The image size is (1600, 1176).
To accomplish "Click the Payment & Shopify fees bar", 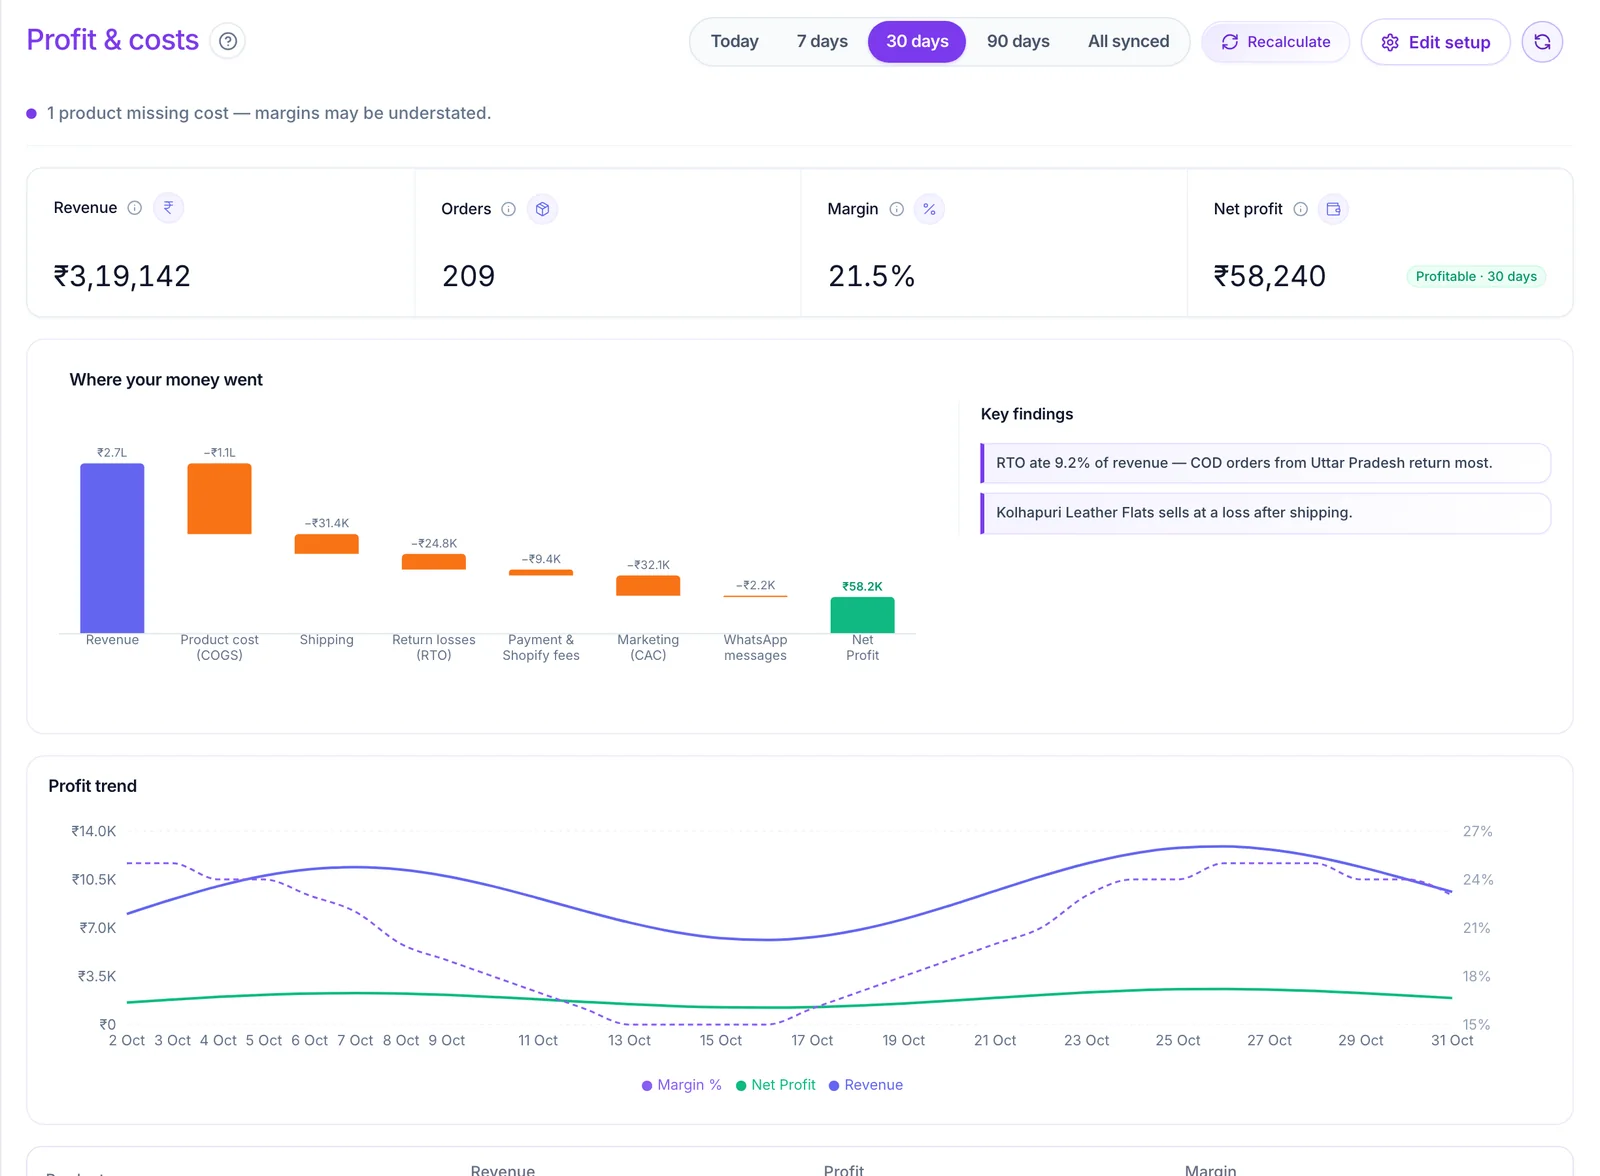I will 541,573.
